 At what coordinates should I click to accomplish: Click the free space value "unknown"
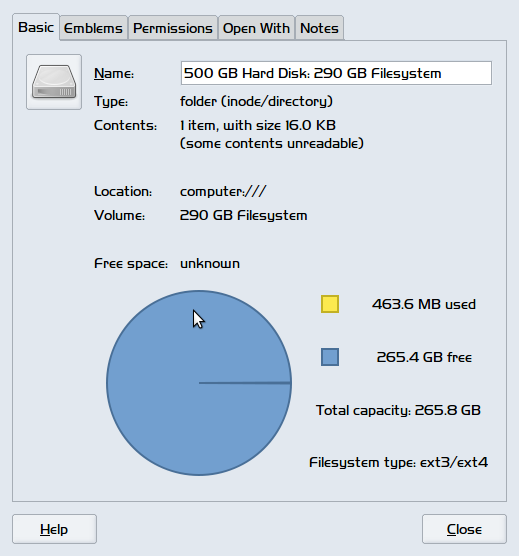click(210, 263)
